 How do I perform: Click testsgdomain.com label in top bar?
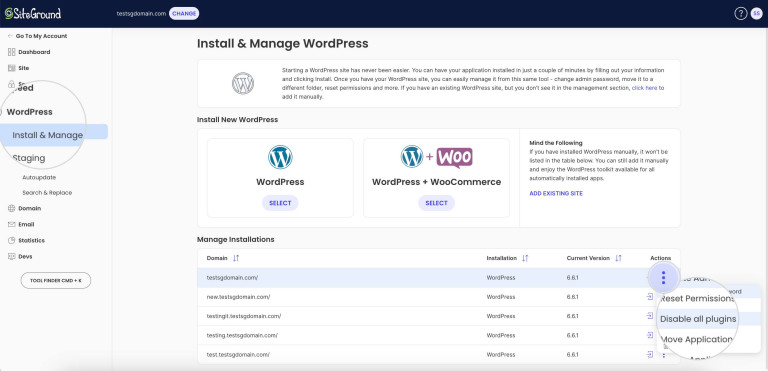click(x=141, y=14)
